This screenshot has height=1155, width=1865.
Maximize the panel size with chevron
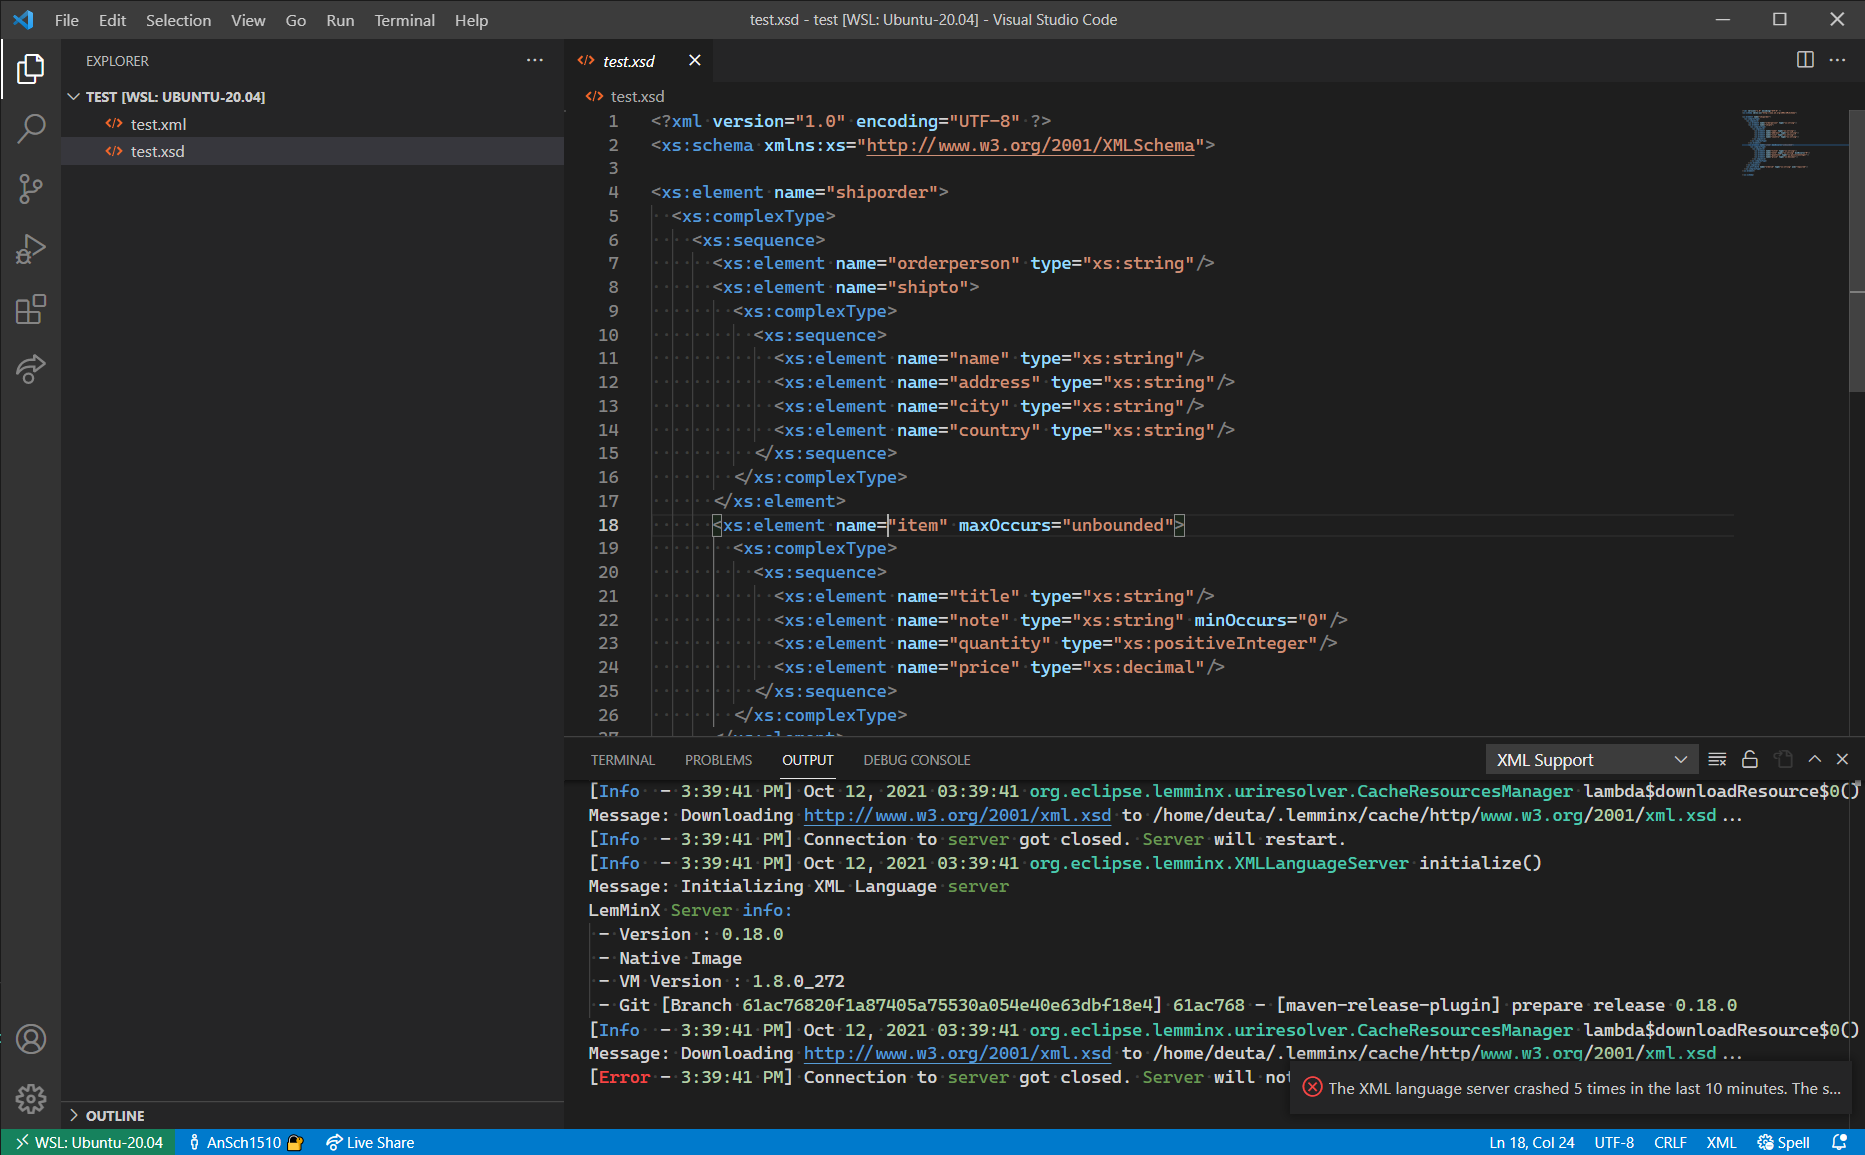(x=1815, y=759)
